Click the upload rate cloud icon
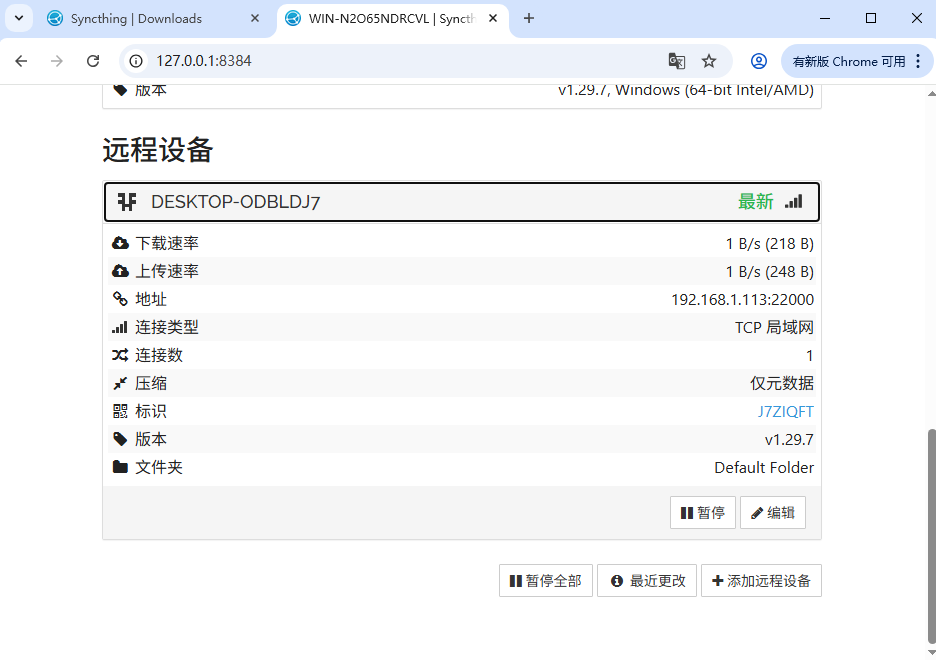The height and width of the screenshot is (660, 936). pyautogui.click(x=121, y=270)
